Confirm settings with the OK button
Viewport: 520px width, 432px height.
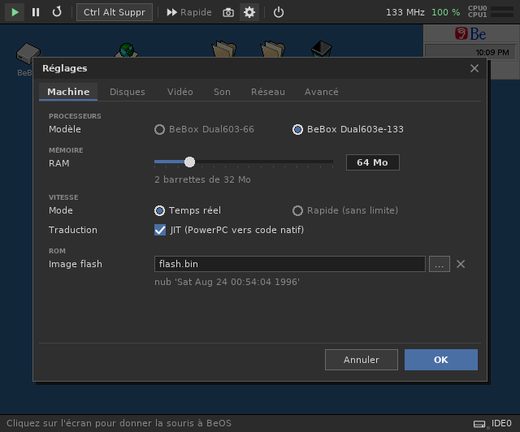click(441, 360)
